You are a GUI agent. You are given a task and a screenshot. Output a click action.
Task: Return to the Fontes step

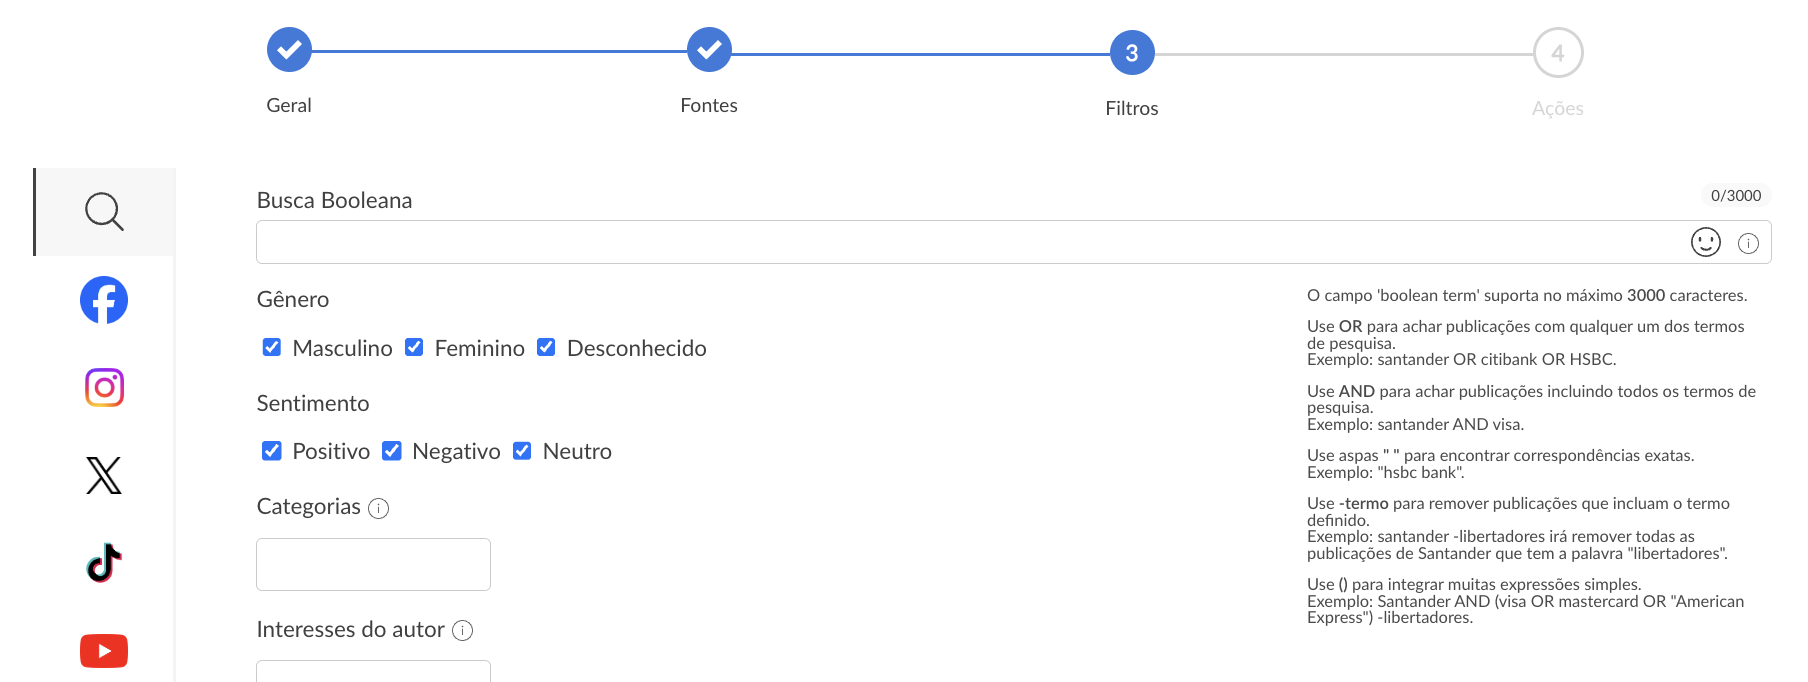tap(709, 50)
